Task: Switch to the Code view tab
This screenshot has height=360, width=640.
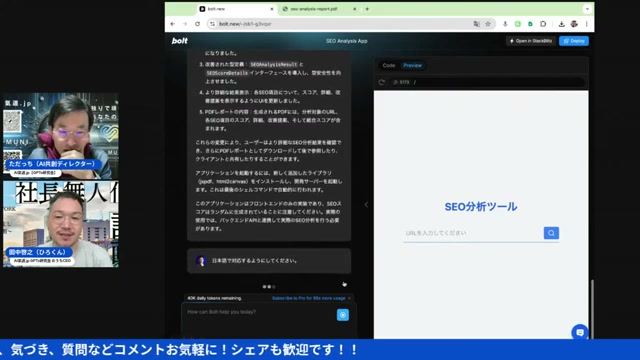Action: 389,65
